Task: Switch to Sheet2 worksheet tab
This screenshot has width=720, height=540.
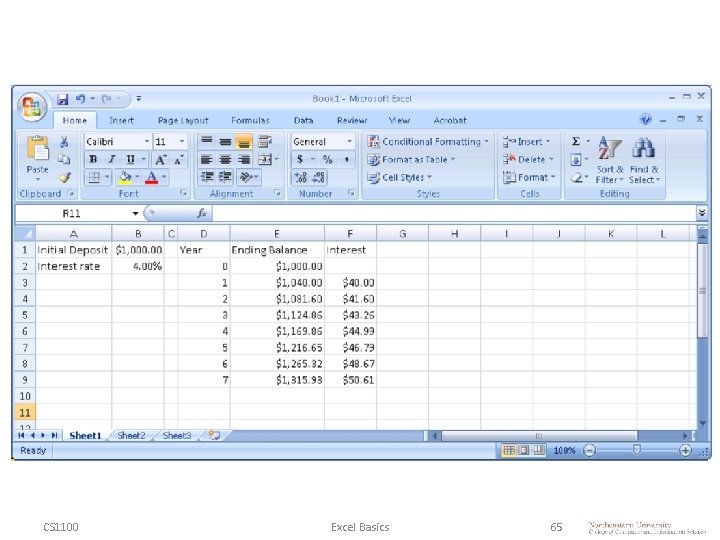Action: pyautogui.click(x=131, y=436)
